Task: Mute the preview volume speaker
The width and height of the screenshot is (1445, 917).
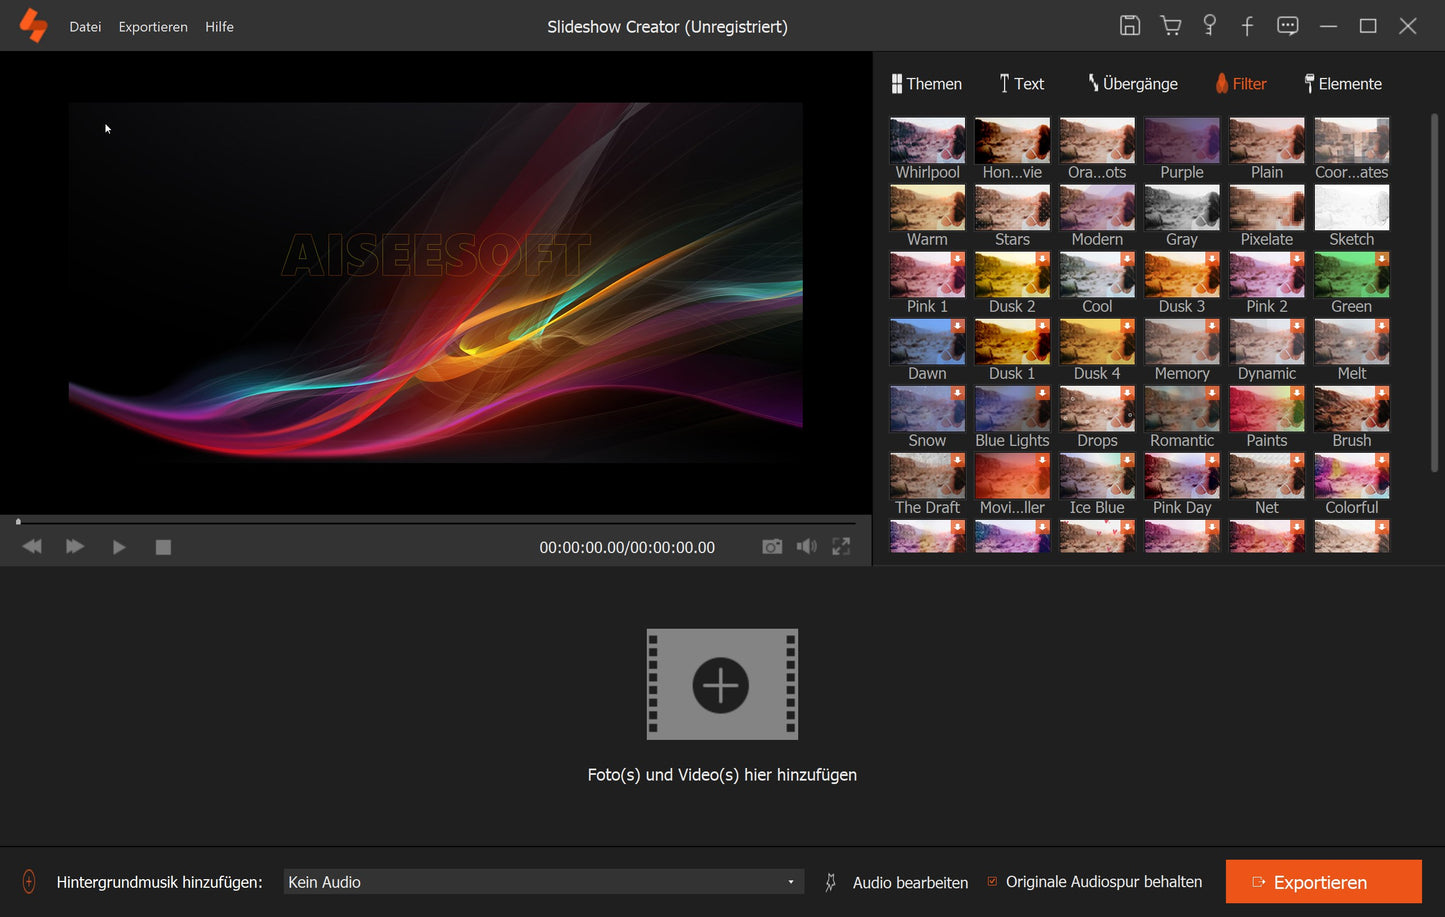Action: (x=806, y=547)
